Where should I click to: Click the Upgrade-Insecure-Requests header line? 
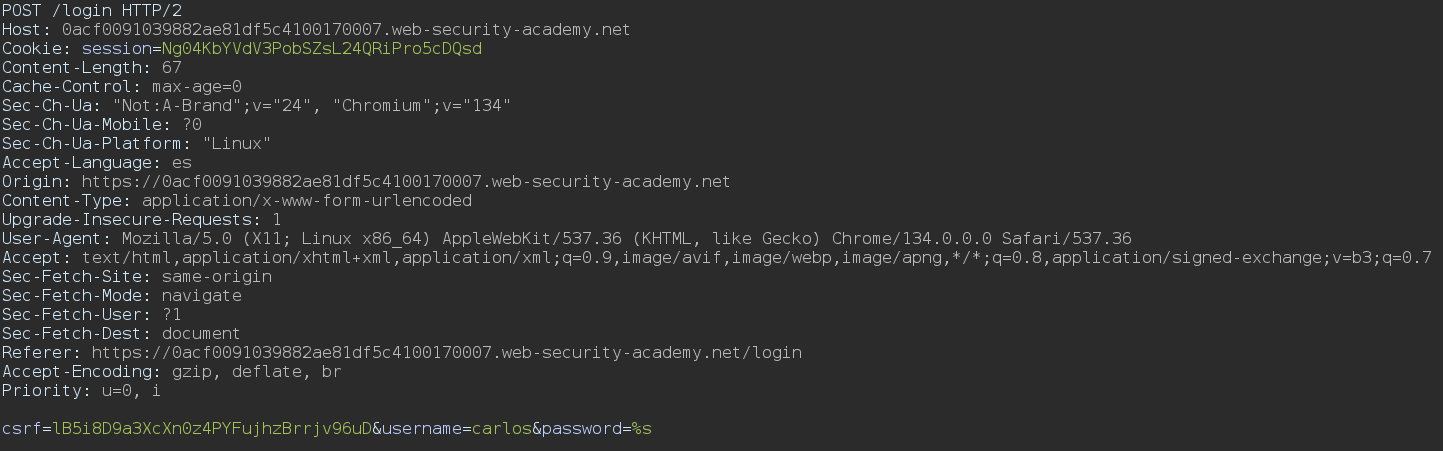click(142, 219)
